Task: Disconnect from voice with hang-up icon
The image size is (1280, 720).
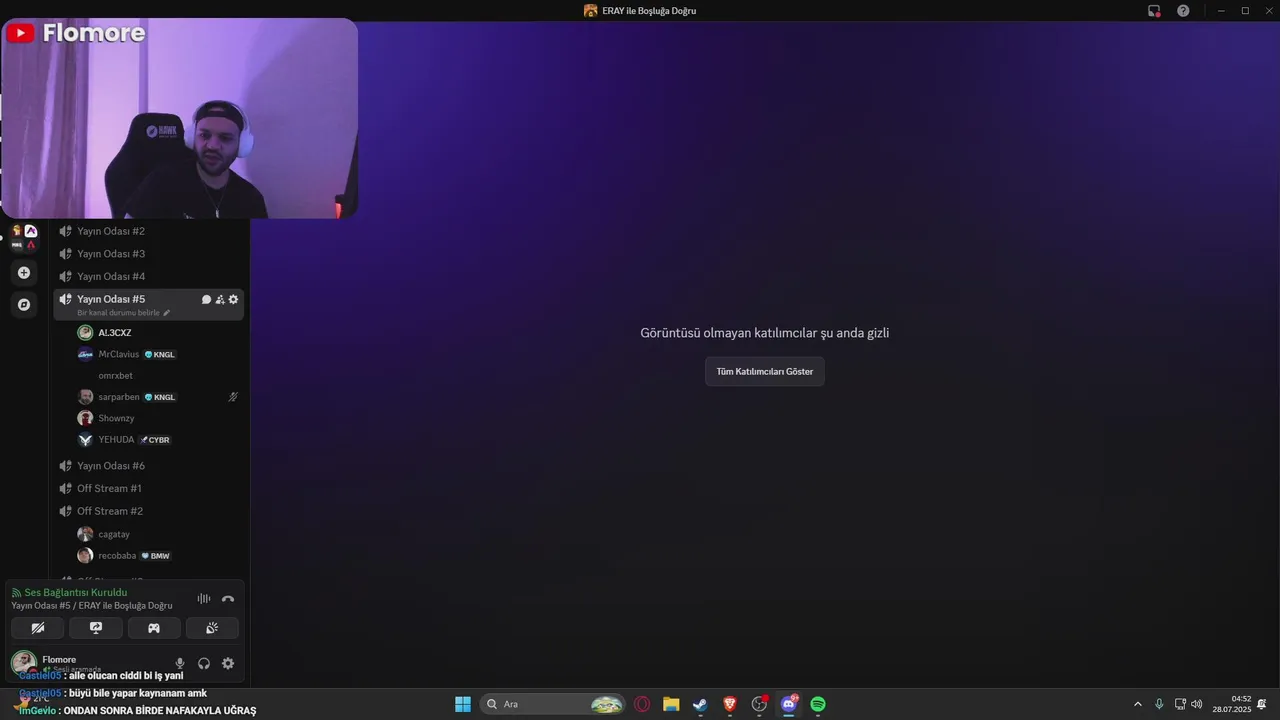Action: tap(228, 598)
